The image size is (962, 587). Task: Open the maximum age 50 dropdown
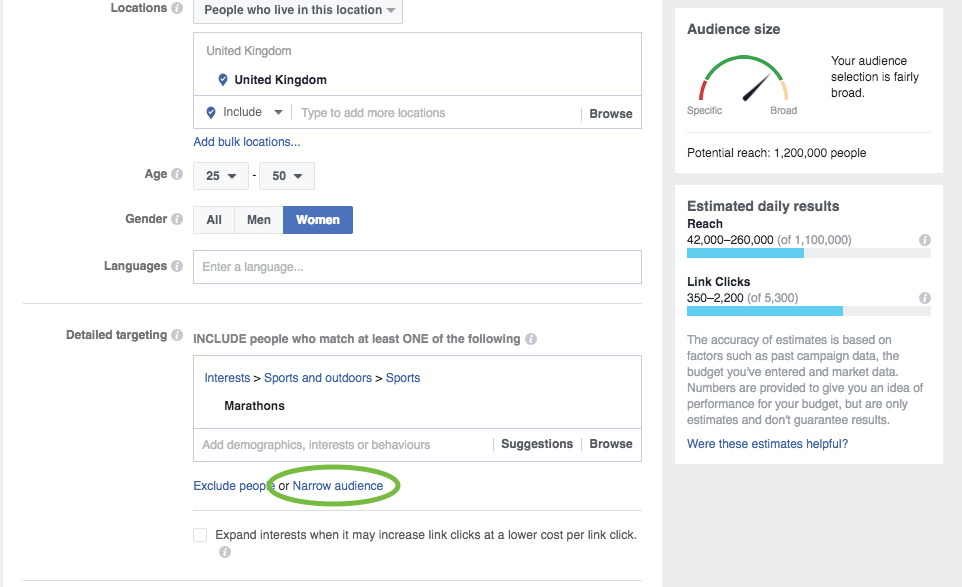(x=287, y=176)
